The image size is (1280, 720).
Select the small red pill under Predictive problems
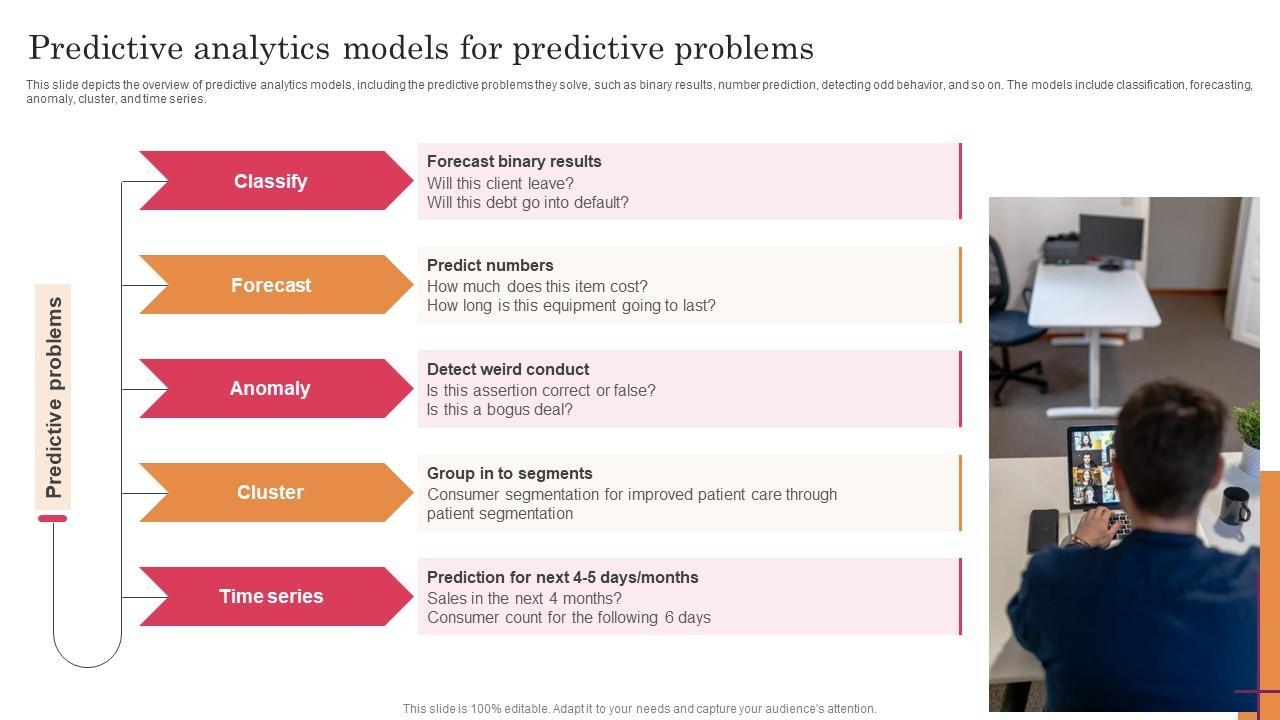pos(53,518)
